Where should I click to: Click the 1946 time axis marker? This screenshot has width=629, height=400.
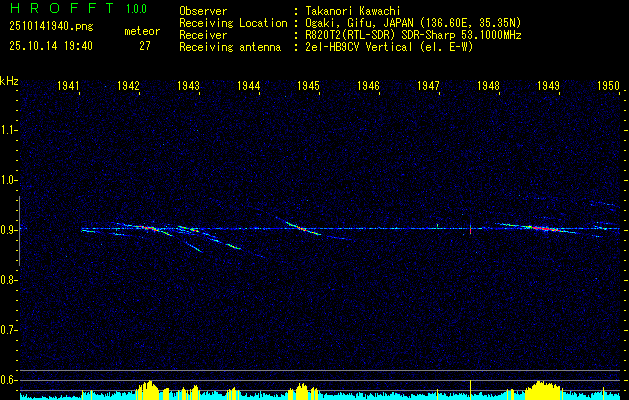click(x=368, y=85)
